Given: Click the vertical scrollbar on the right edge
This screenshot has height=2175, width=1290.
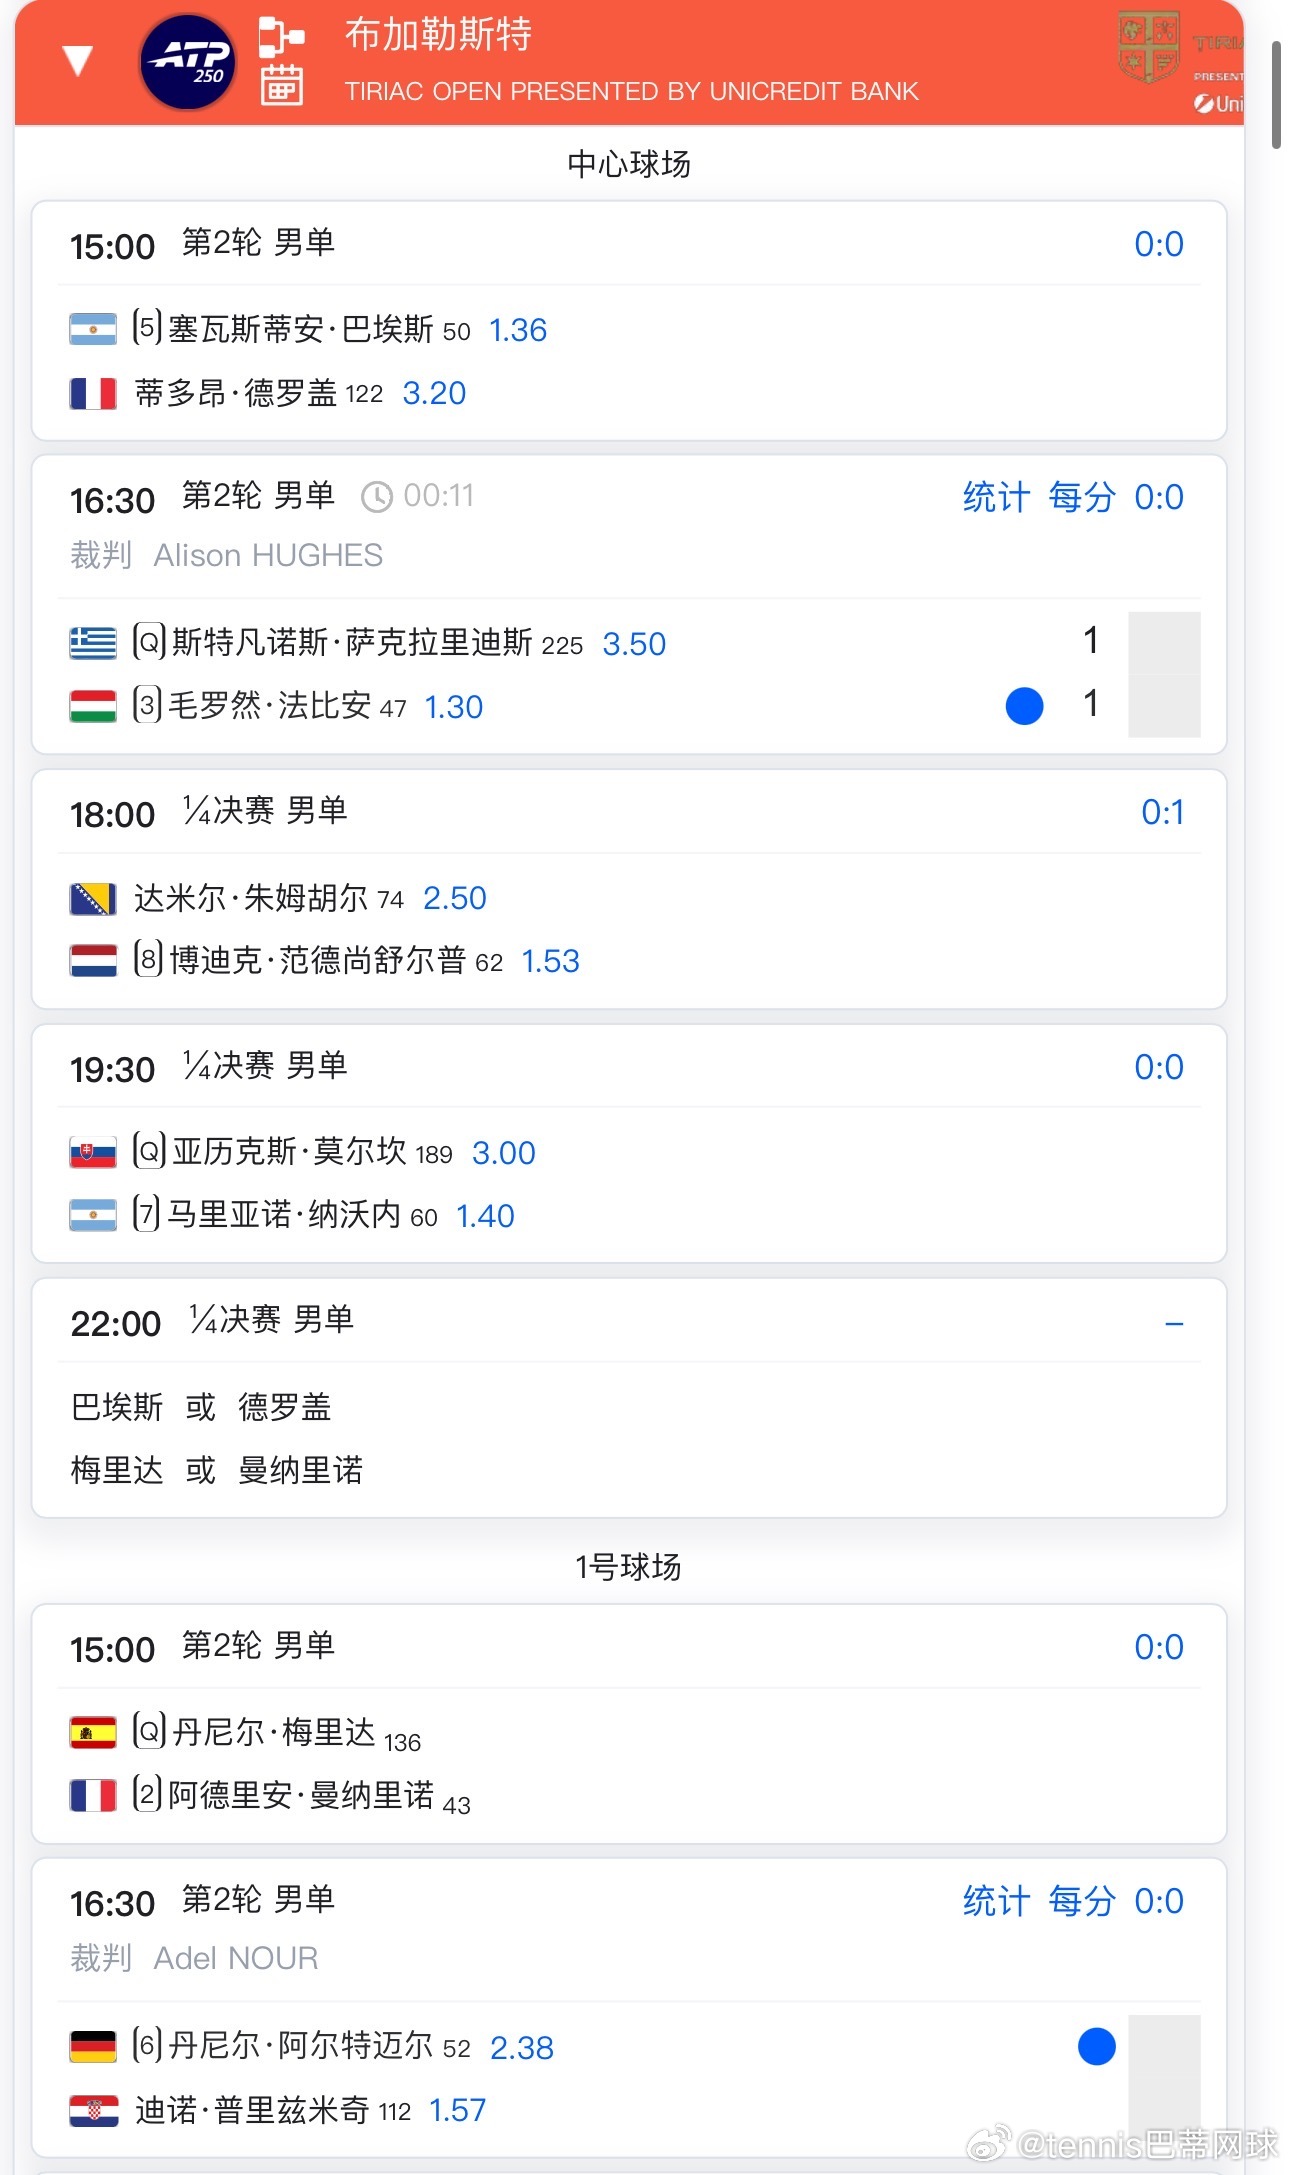Looking at the screenshot, I should (x=1276, y=95).
